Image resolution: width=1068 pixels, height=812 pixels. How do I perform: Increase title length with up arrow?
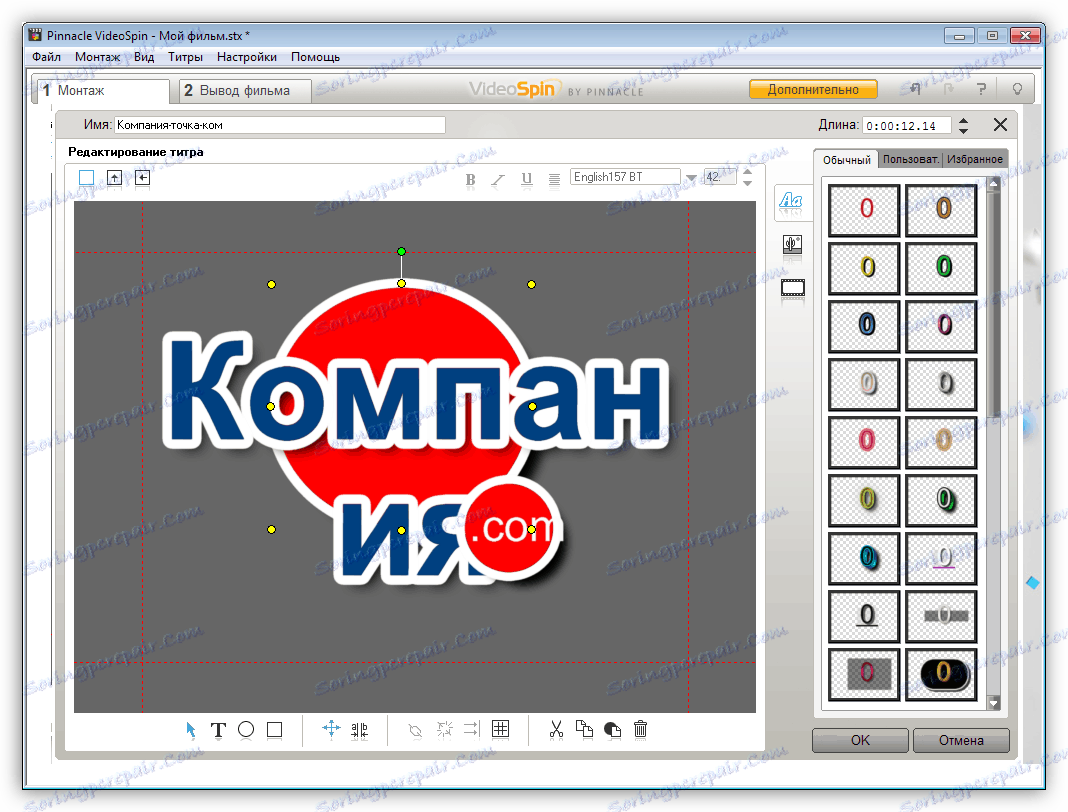(963, 120)
